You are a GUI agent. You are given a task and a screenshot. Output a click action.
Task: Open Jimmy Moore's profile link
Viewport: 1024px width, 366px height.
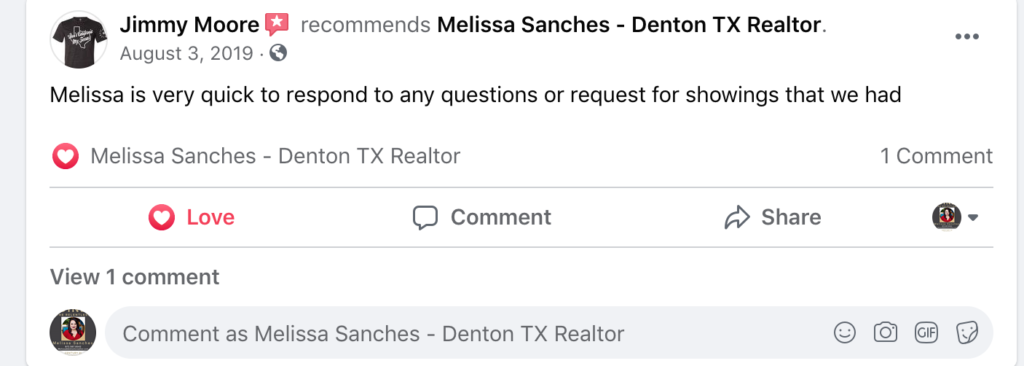click(189, 25)
